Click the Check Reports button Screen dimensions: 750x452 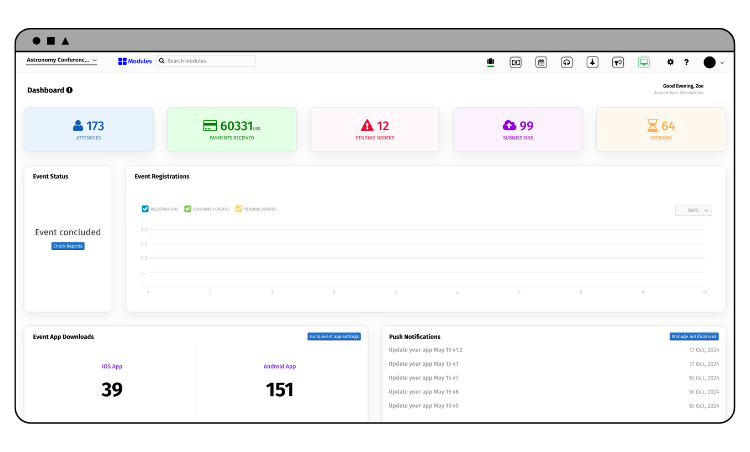[x=68, y=246]
